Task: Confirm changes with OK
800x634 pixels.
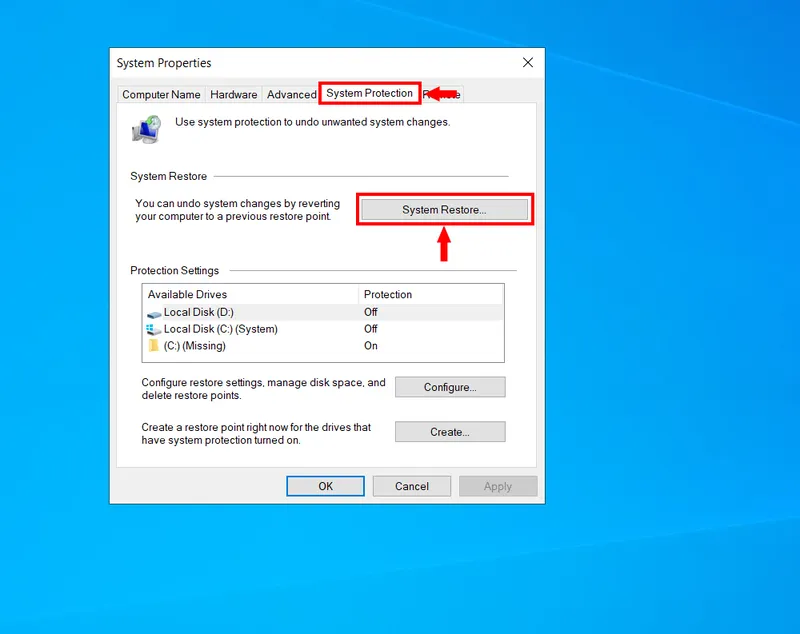Action: (x=325, y=486)
